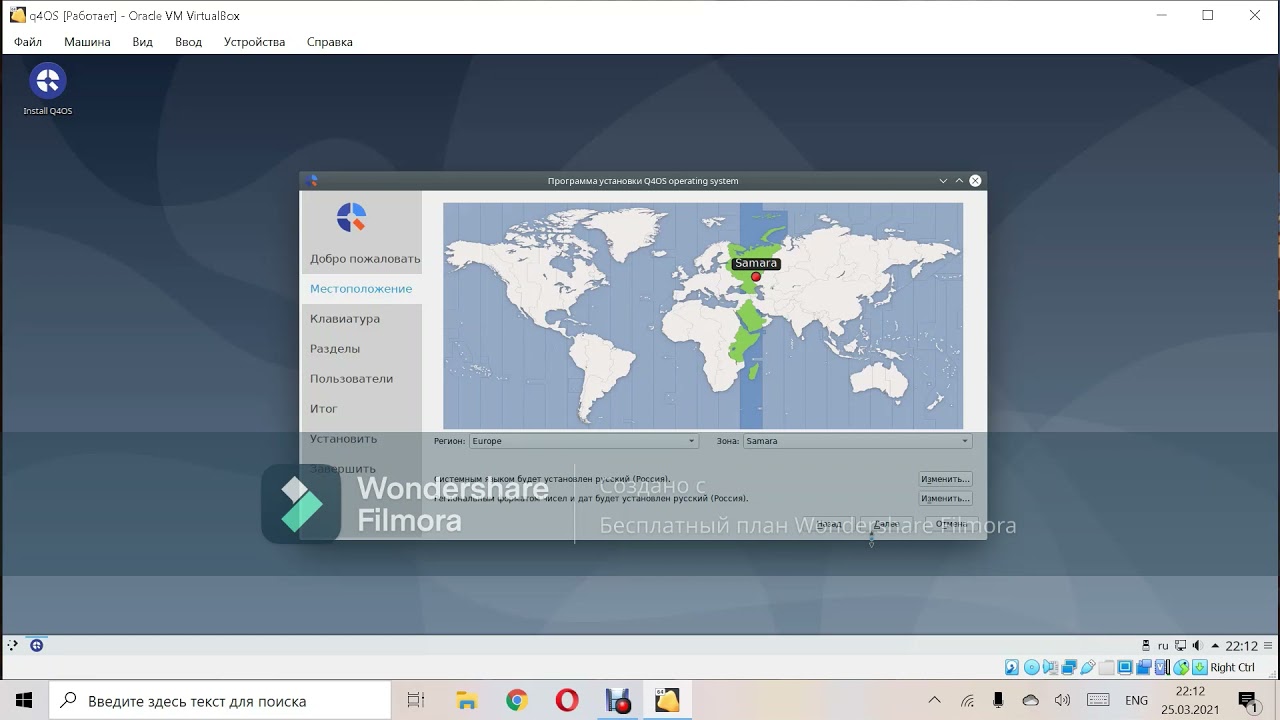This screenshot has height=720, width=1280.
Task: Open the guest panel hamburger menu
Action: 1268,645
